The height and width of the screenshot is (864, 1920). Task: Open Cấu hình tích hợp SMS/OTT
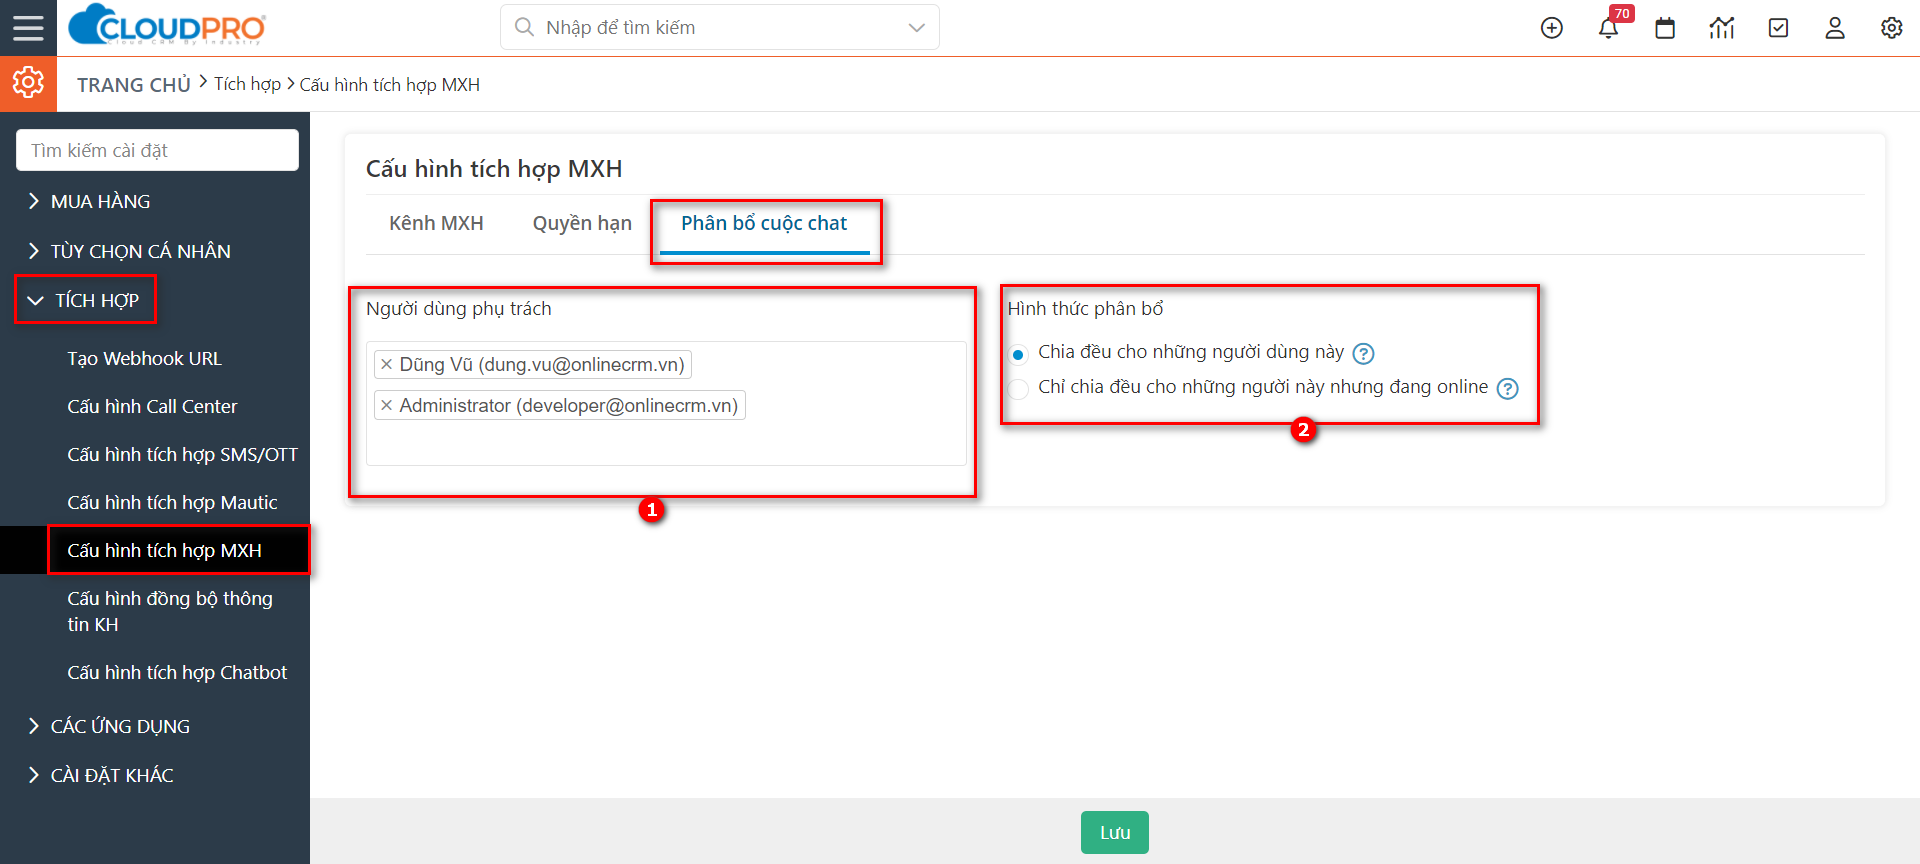pos(182,454)
